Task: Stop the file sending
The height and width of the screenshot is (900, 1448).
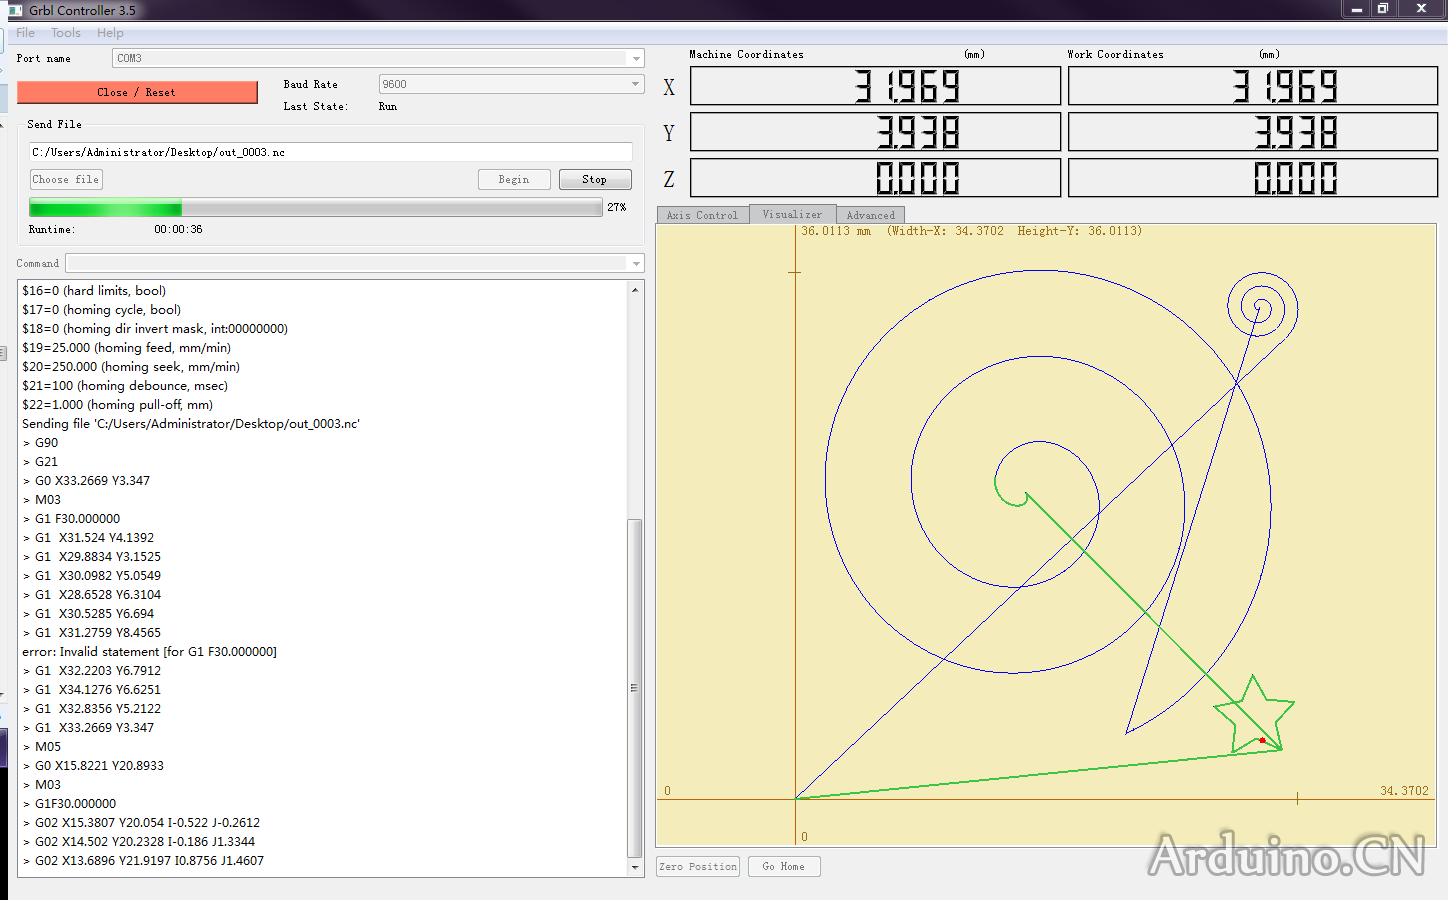Action: tap(594, 180)
